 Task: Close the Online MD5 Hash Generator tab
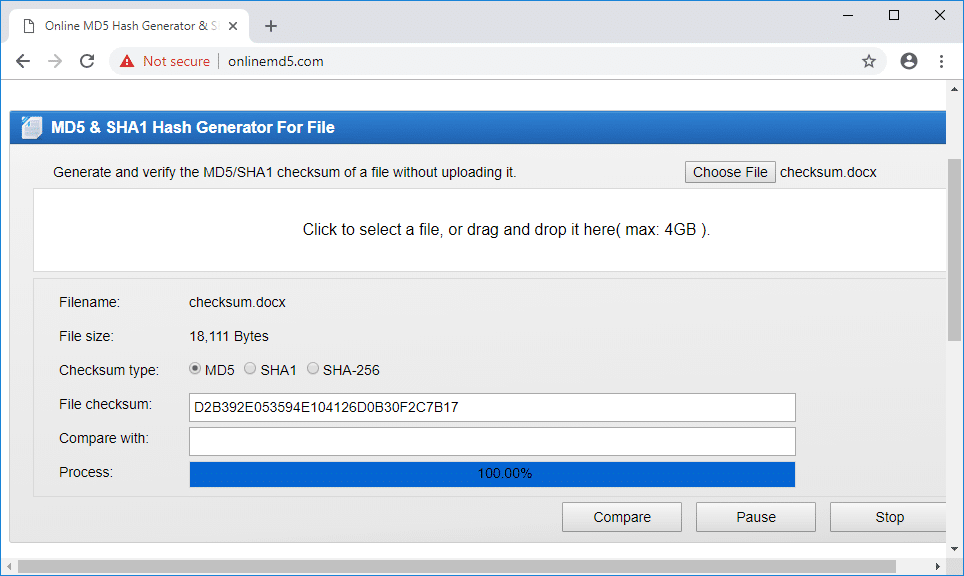pyautogui.click(x=233, y=26)
